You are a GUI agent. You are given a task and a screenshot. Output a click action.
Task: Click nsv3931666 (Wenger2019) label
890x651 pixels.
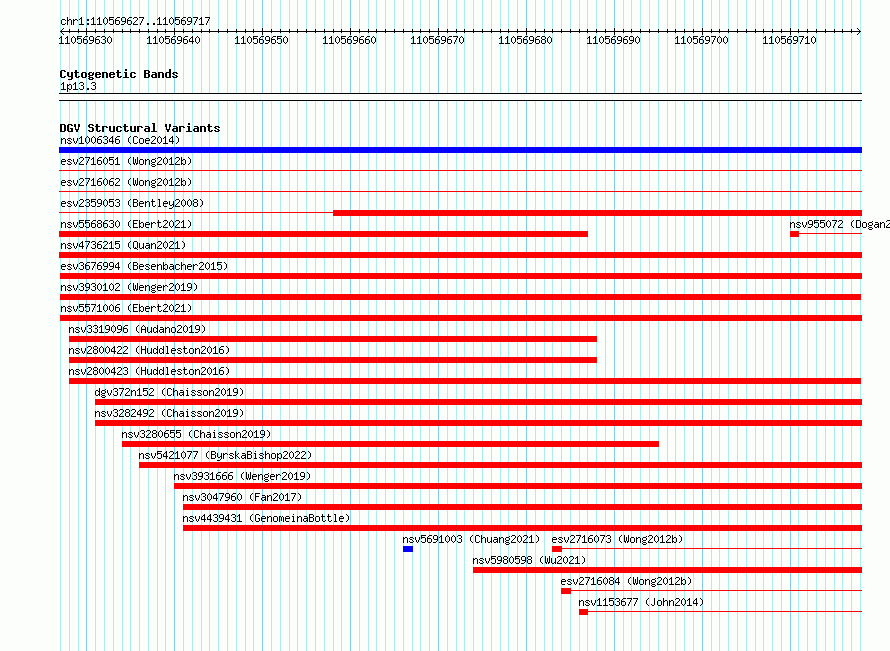tap(242, 476)
